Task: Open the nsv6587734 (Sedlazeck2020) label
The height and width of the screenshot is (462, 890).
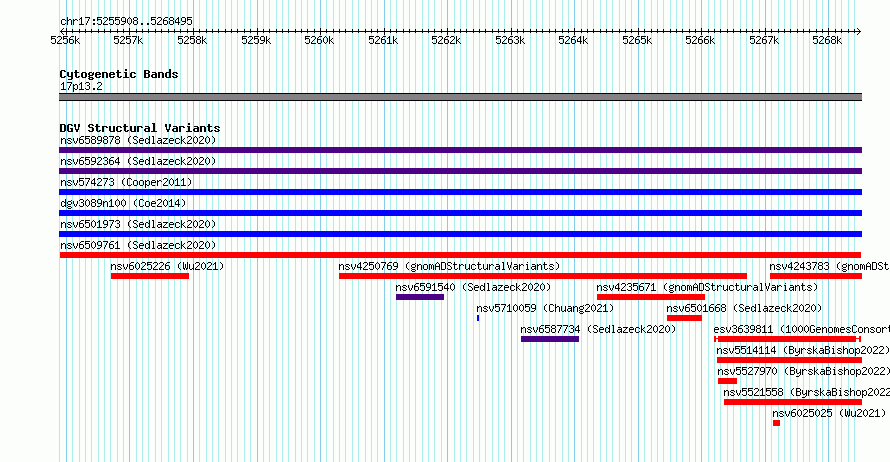Action: 598,329
